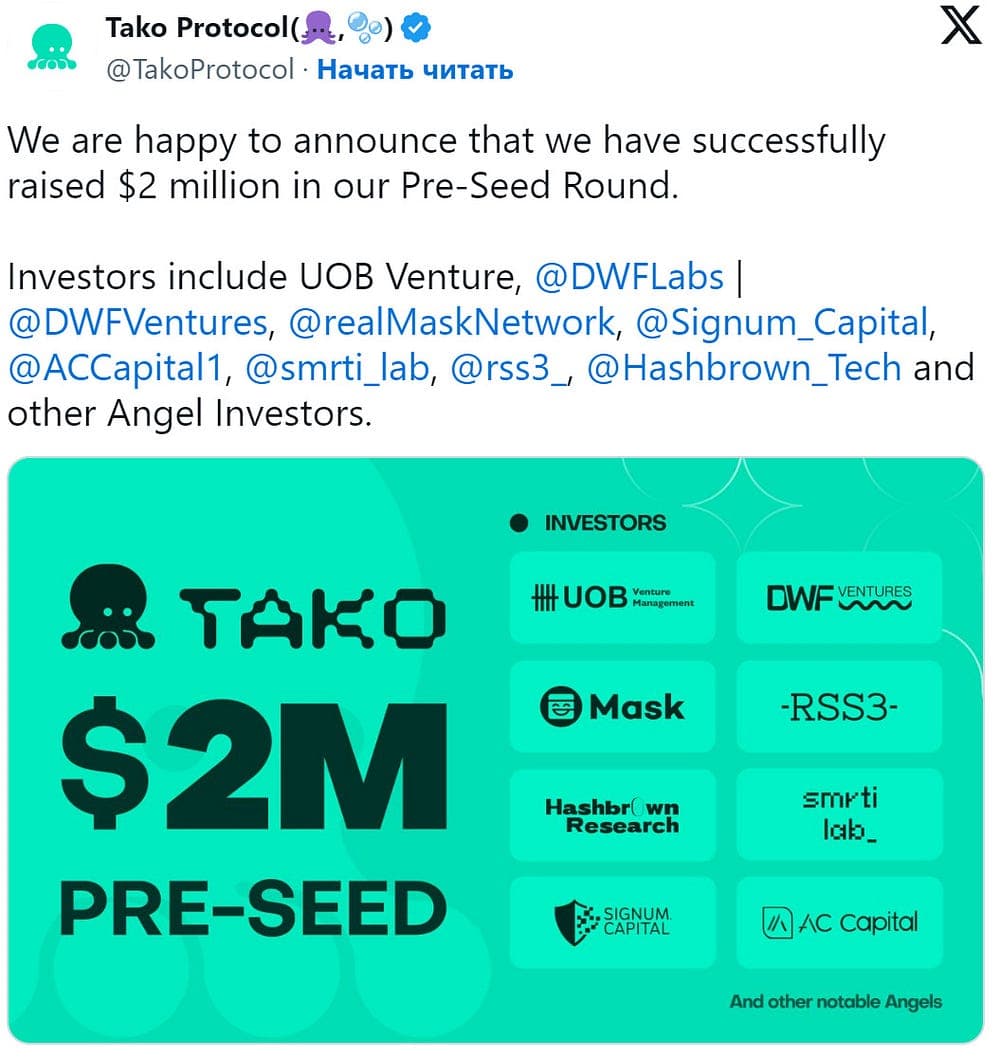This screenshot has width=1000, height=1060.
Task: Click the Tako Protocol avatar icon
Action: (52, 47)
